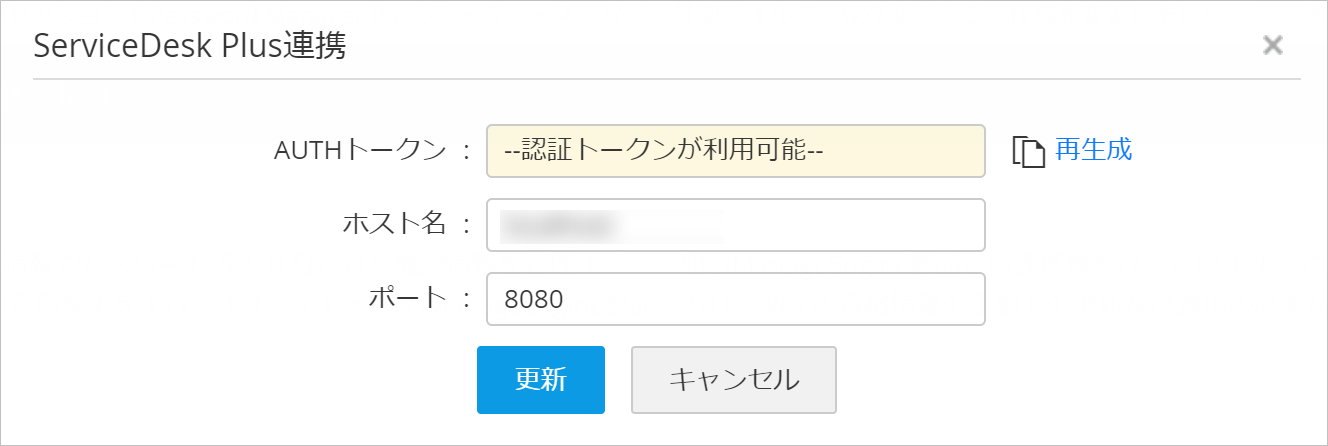Click the colon after the ポート label
Viewport: 1328px width, 446px height.
pos(464,299)
